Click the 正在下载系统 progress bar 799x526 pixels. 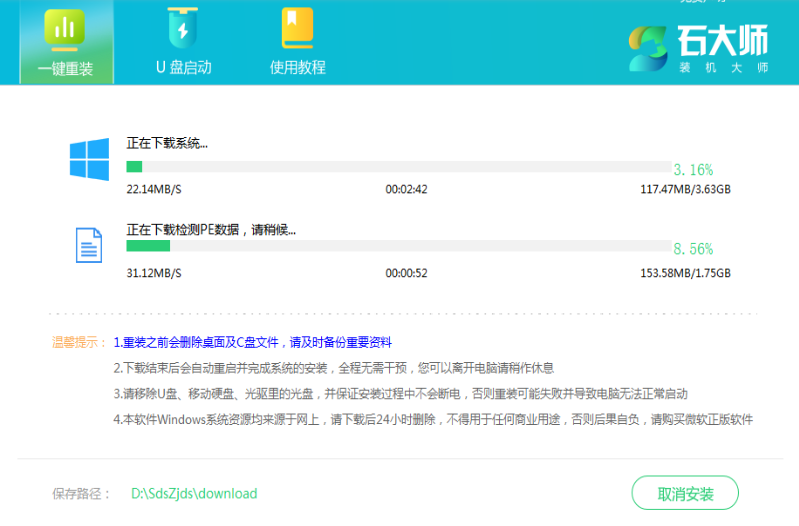398,167
